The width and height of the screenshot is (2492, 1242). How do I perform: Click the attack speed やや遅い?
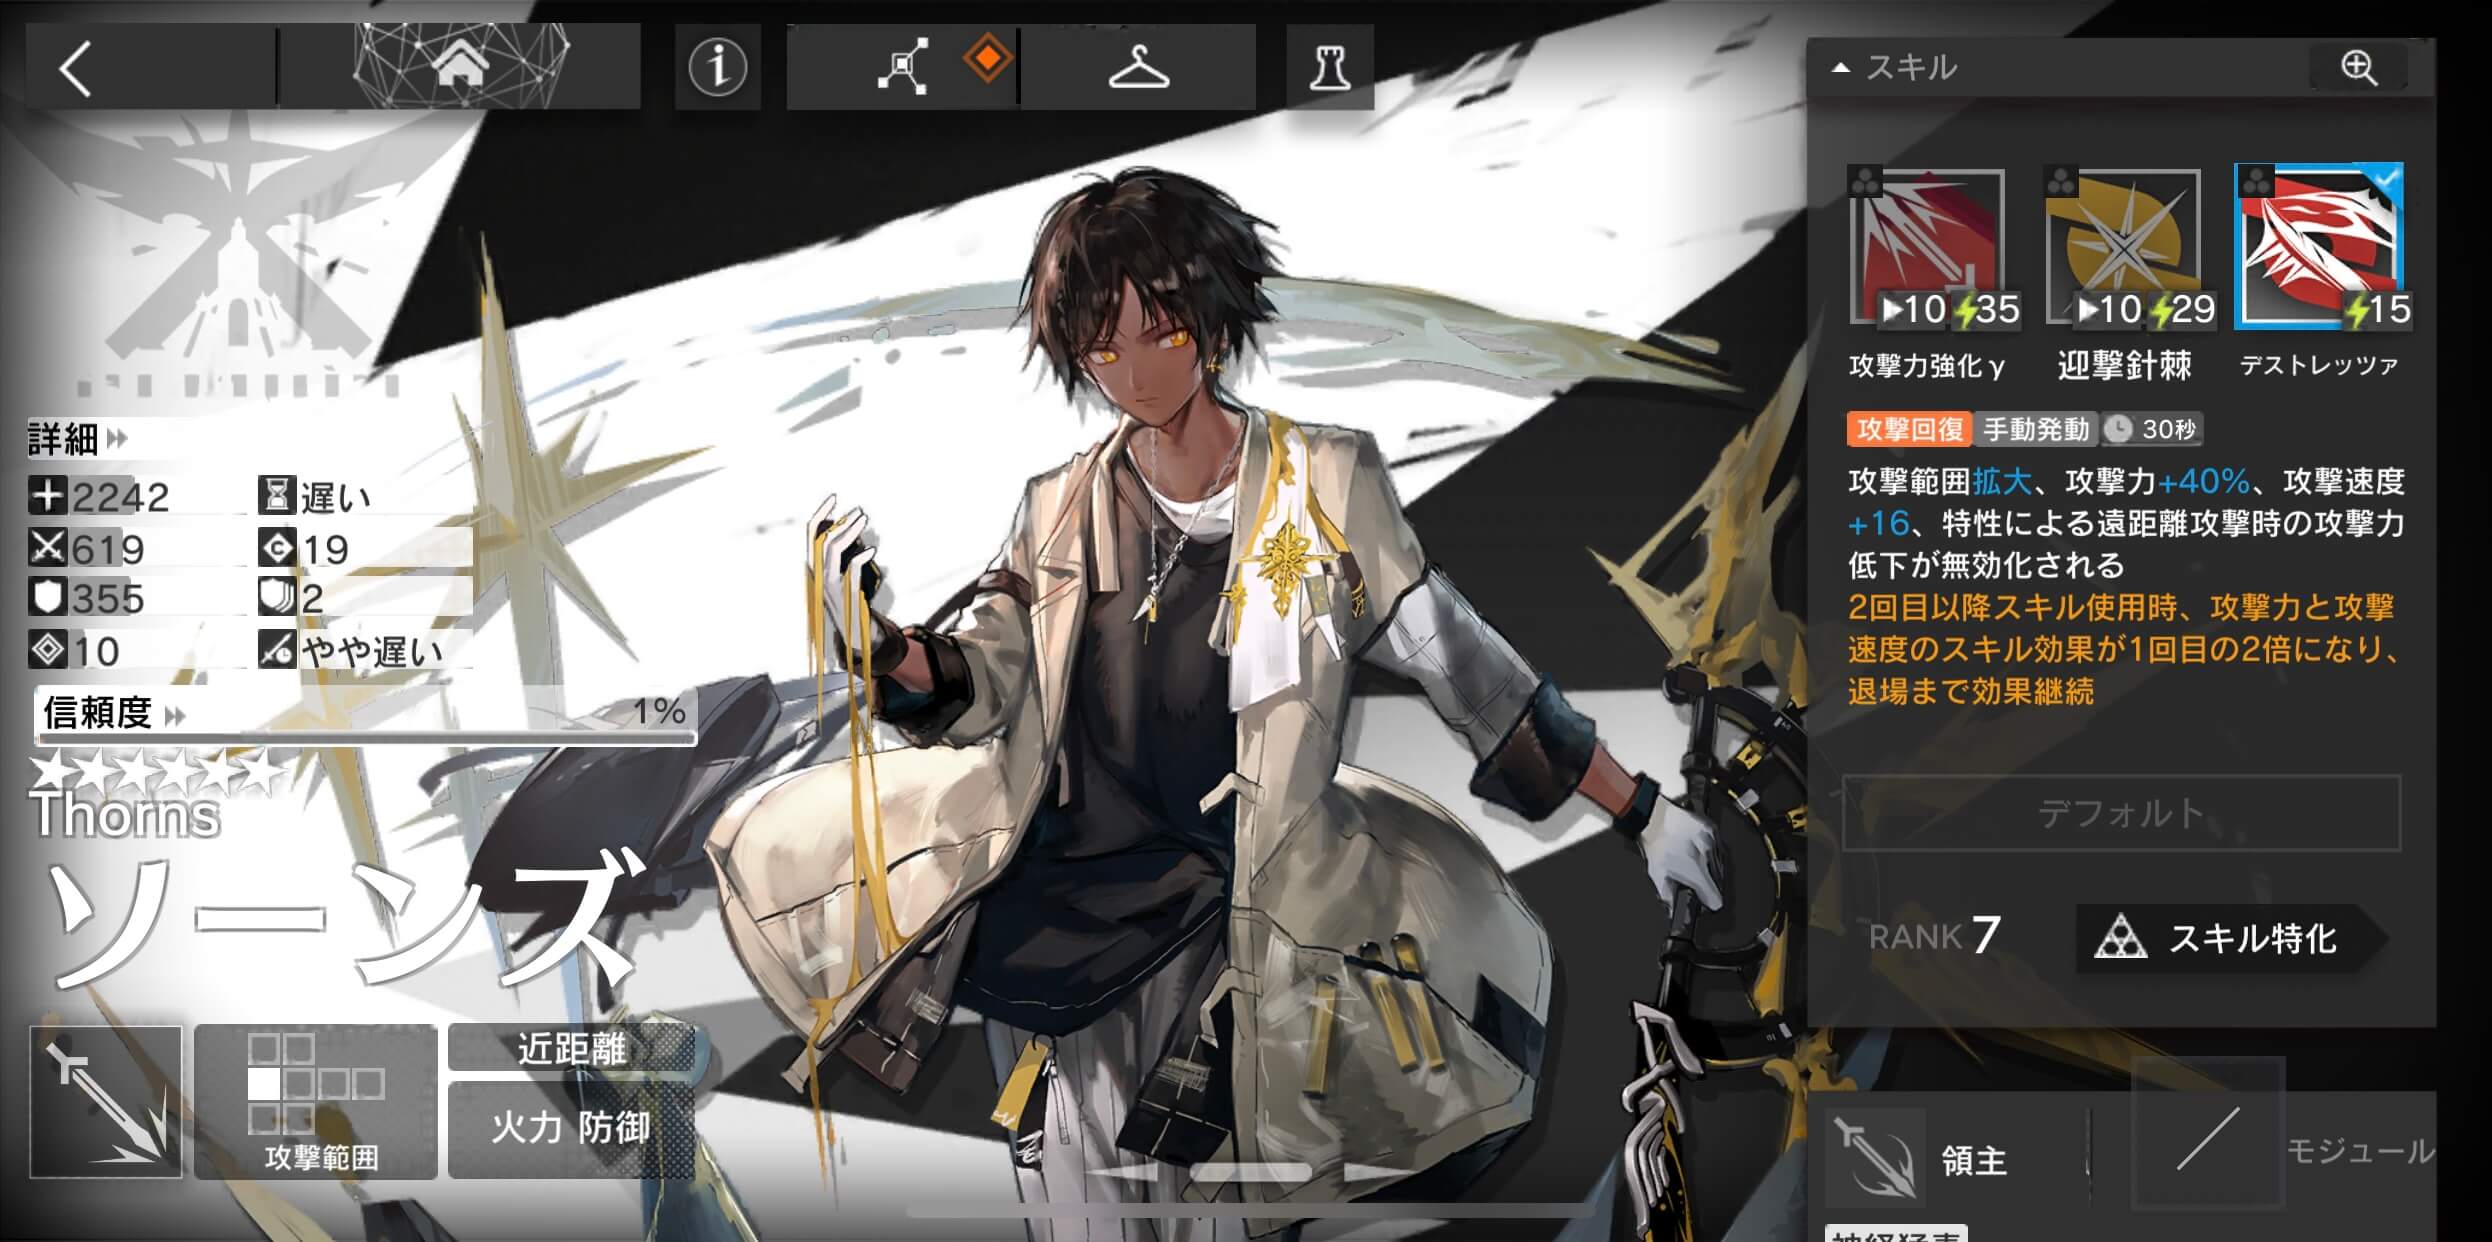click(x=372, y=651)
